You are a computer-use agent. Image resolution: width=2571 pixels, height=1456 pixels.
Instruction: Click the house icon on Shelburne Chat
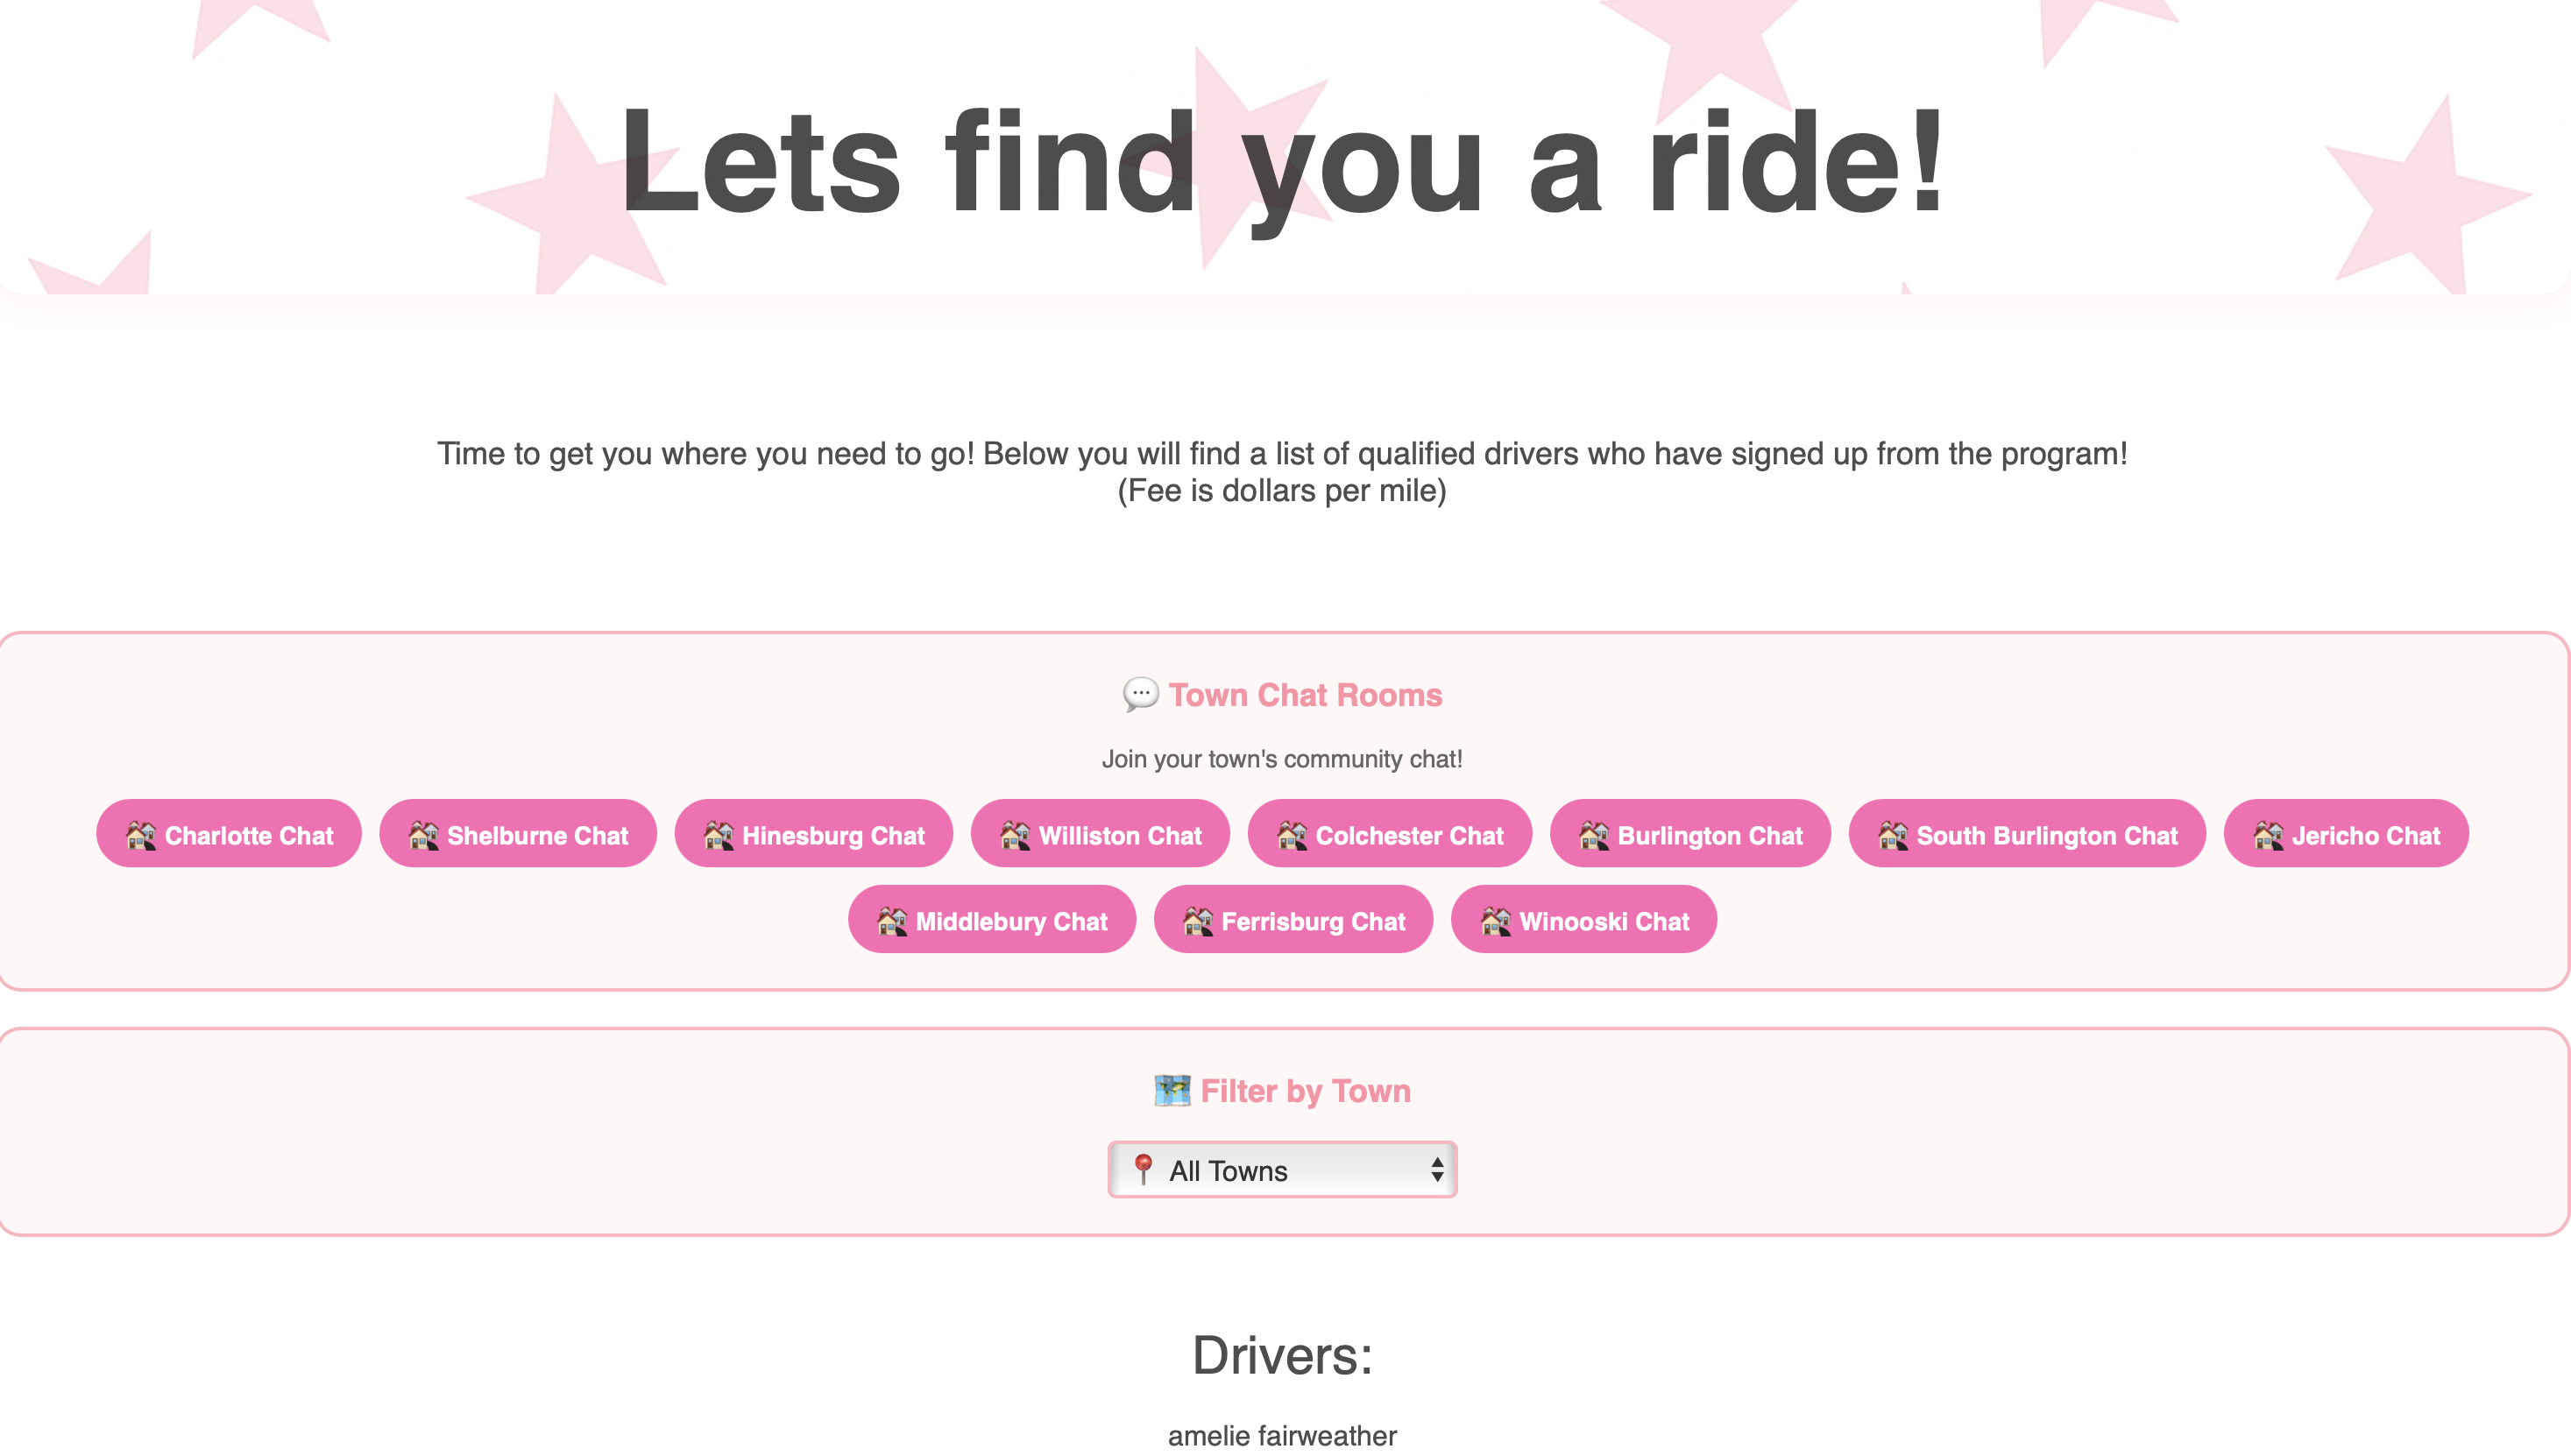pyautogui.click(x=423, y=835)
